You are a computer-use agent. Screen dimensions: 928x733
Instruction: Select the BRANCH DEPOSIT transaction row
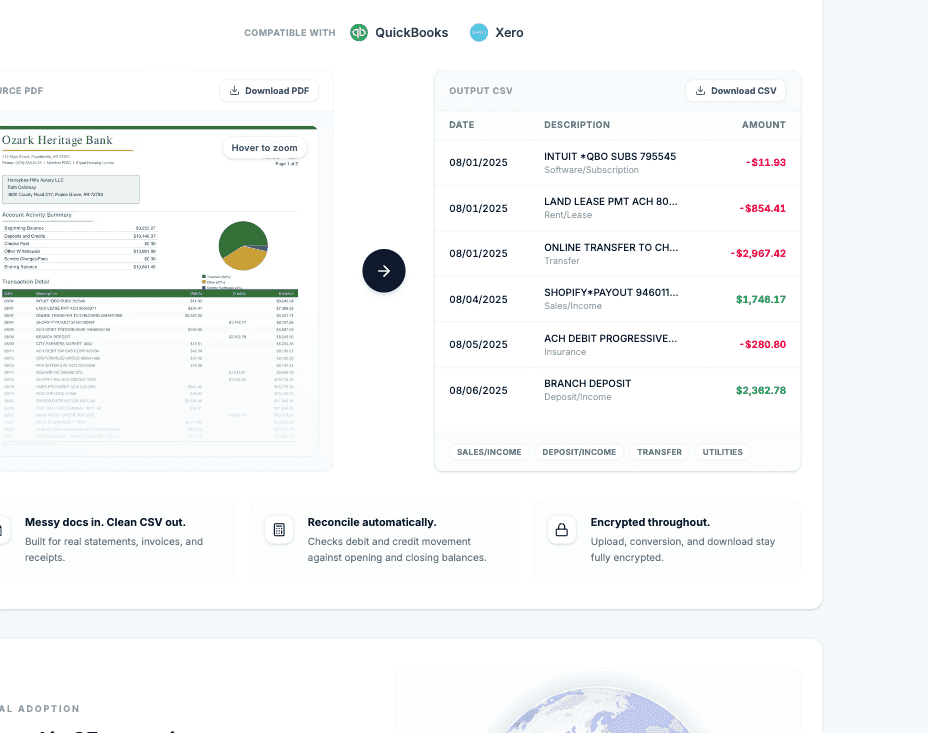point(617,390)
